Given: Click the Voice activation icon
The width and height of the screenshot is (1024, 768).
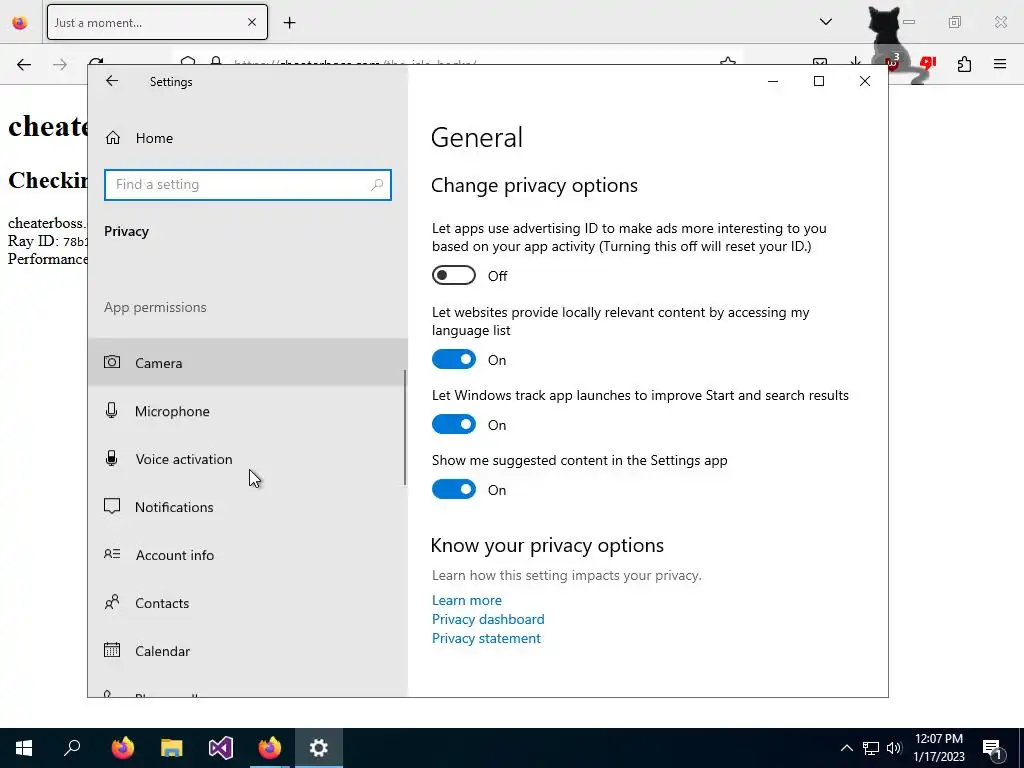Looking at the screenshot, I should pyautogui.click(x=112, y=458).
